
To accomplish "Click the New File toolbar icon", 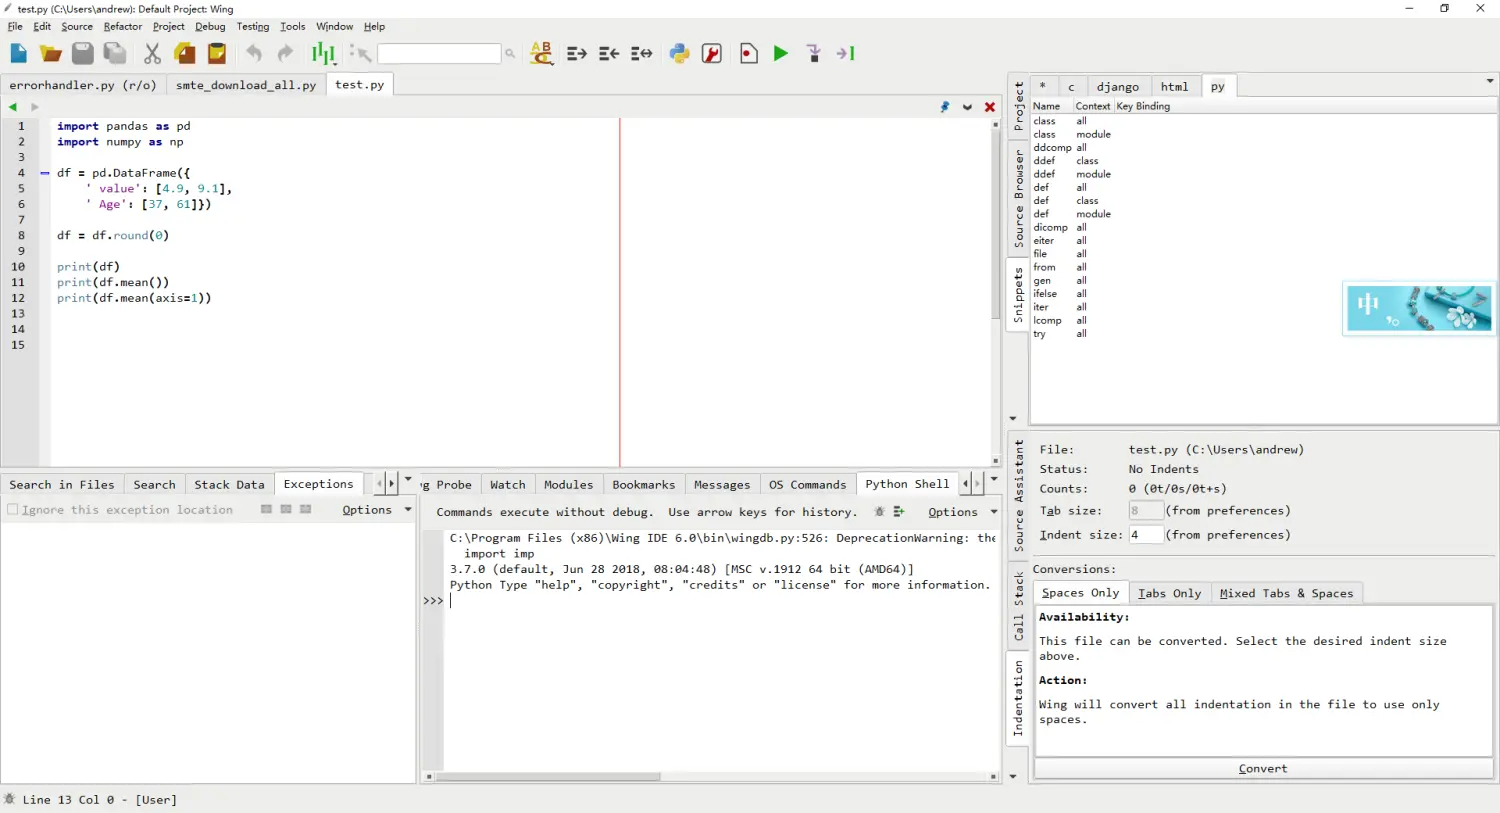I will [19, 54].
